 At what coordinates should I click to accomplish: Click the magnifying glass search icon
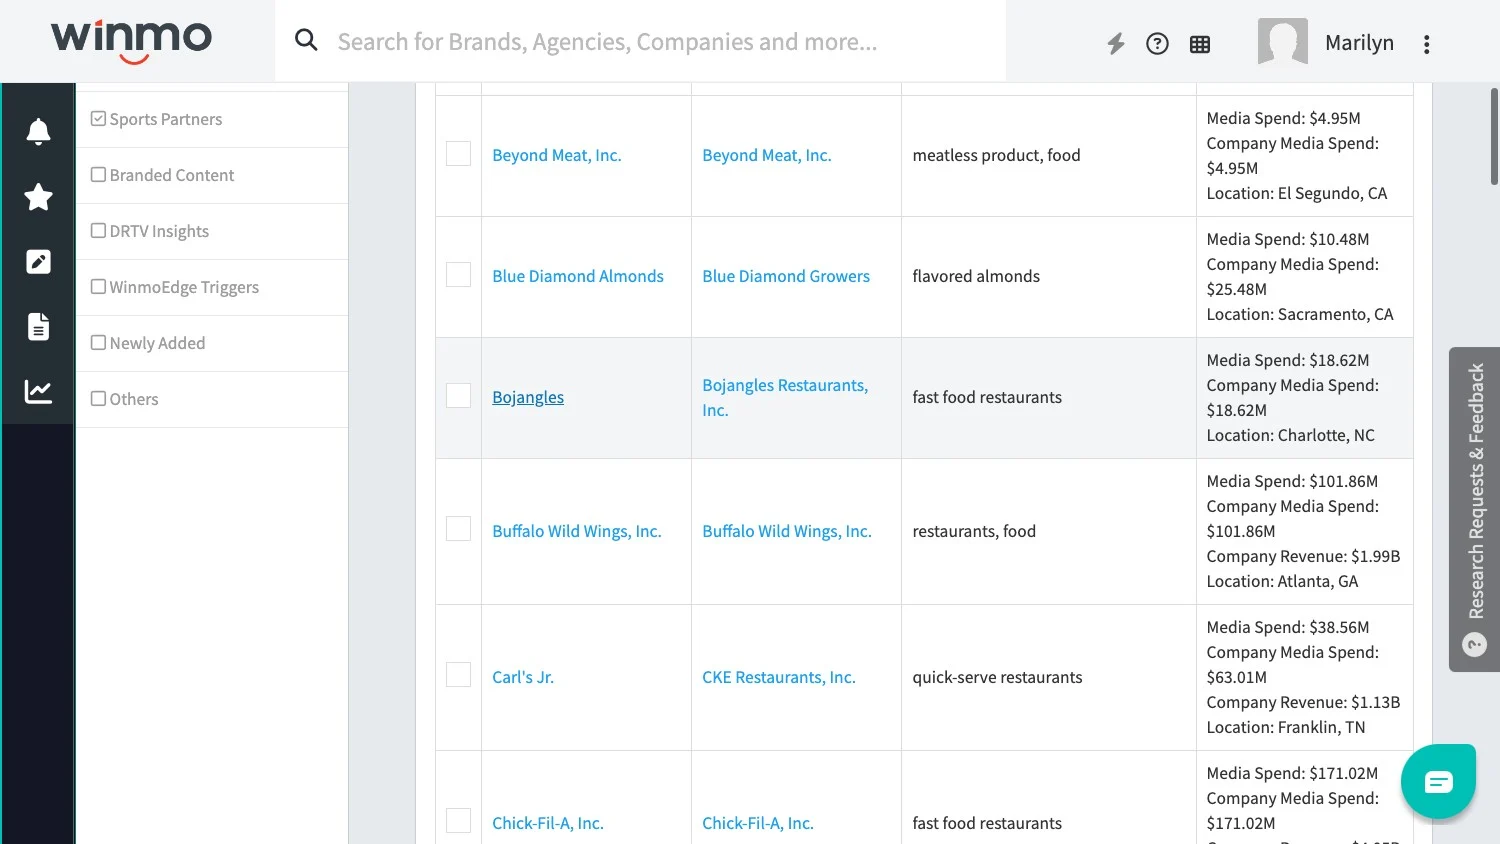pyautogui.click(x=306, y=40)
